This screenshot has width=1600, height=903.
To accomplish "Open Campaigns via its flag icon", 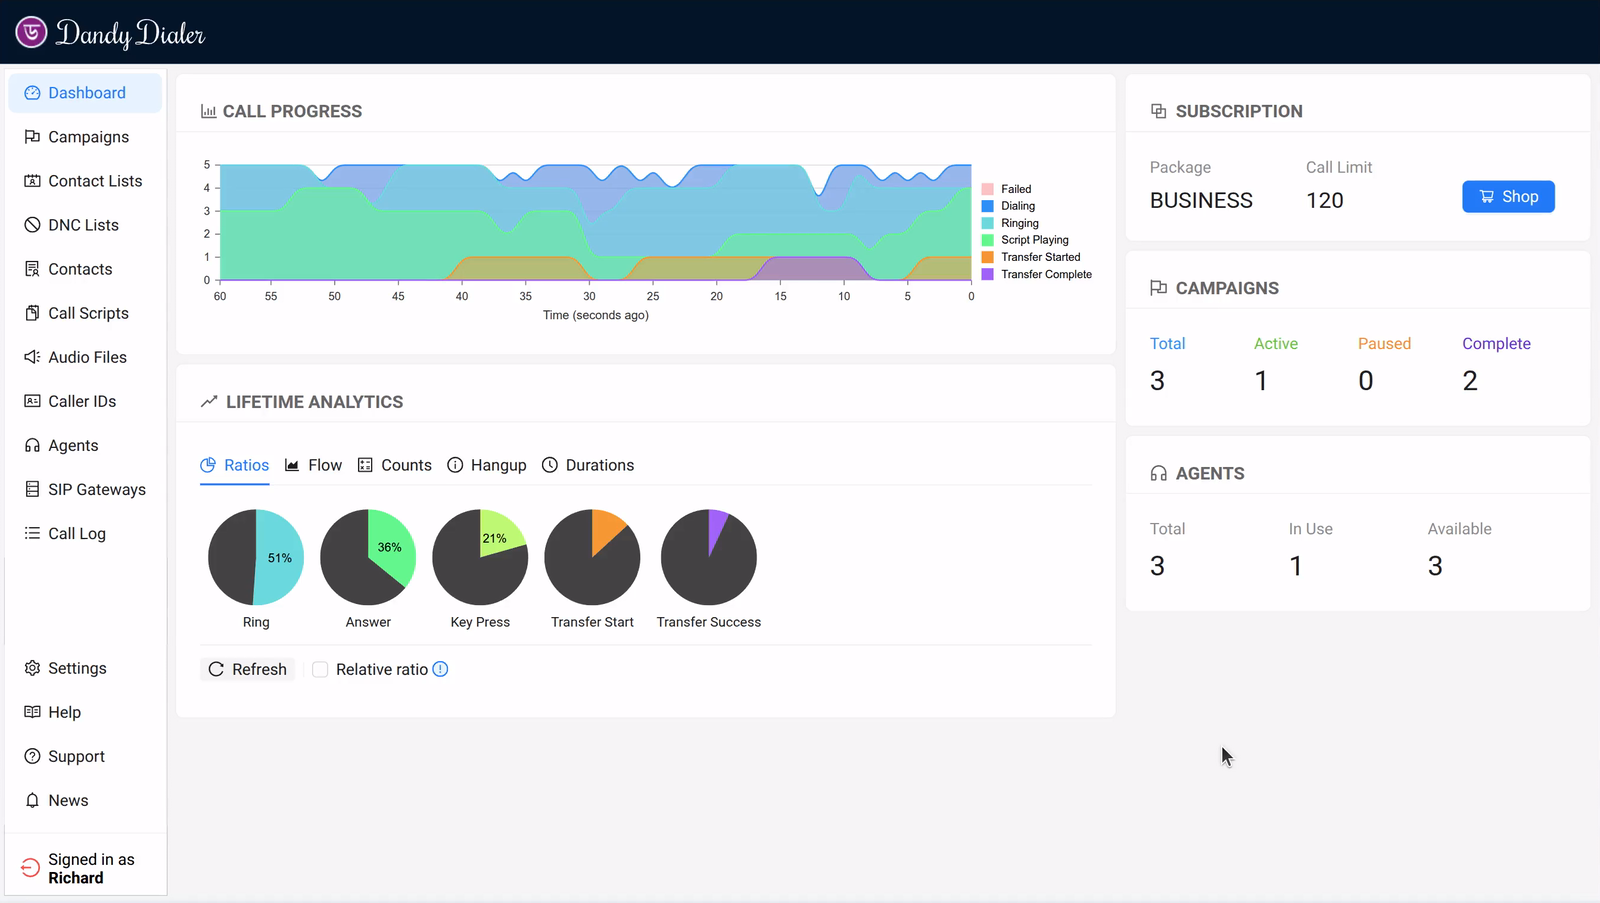I will pos(32,137).
